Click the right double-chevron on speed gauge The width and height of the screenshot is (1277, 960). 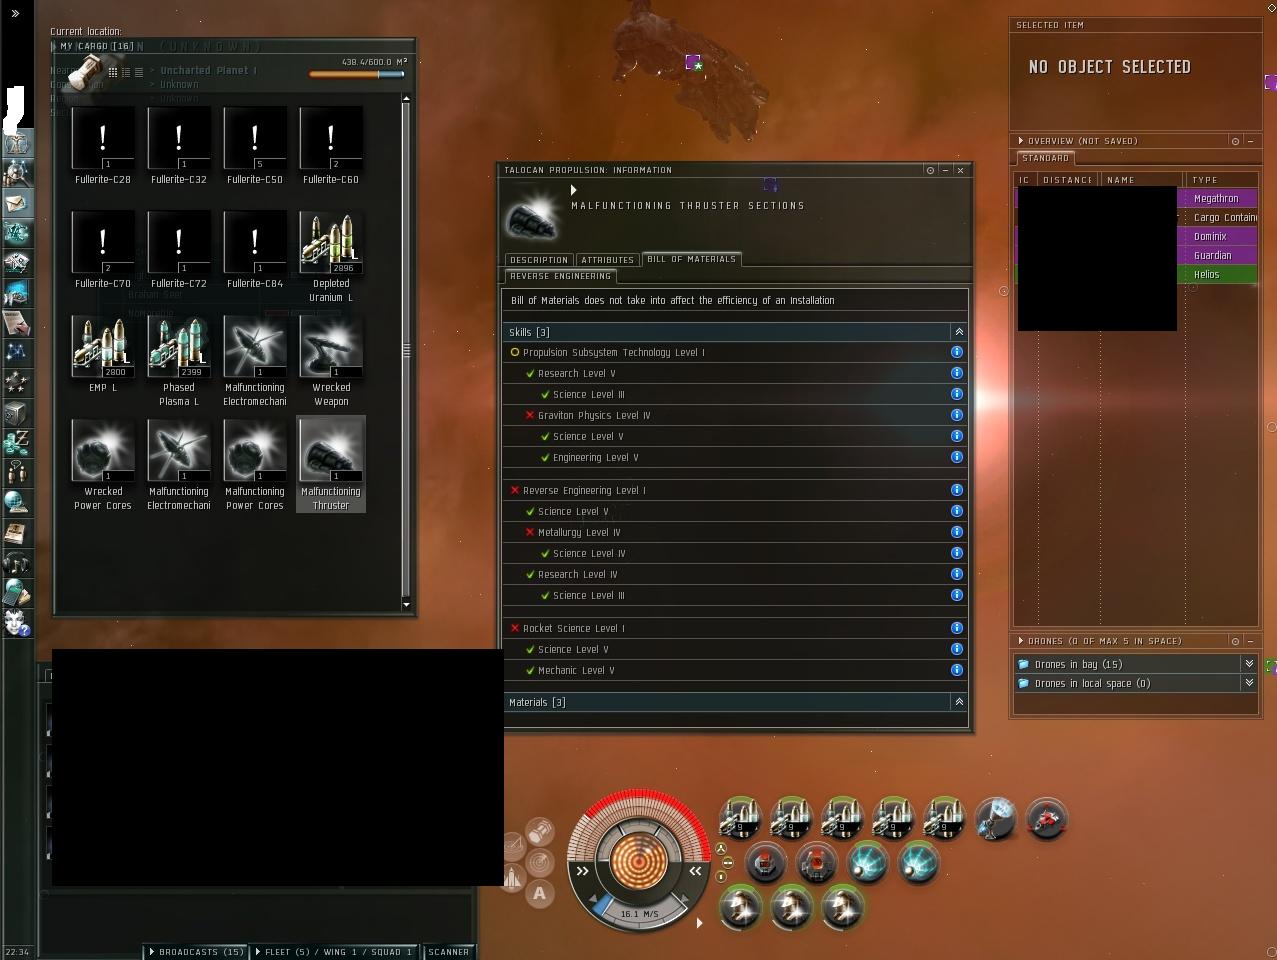(x=695, y=871)
